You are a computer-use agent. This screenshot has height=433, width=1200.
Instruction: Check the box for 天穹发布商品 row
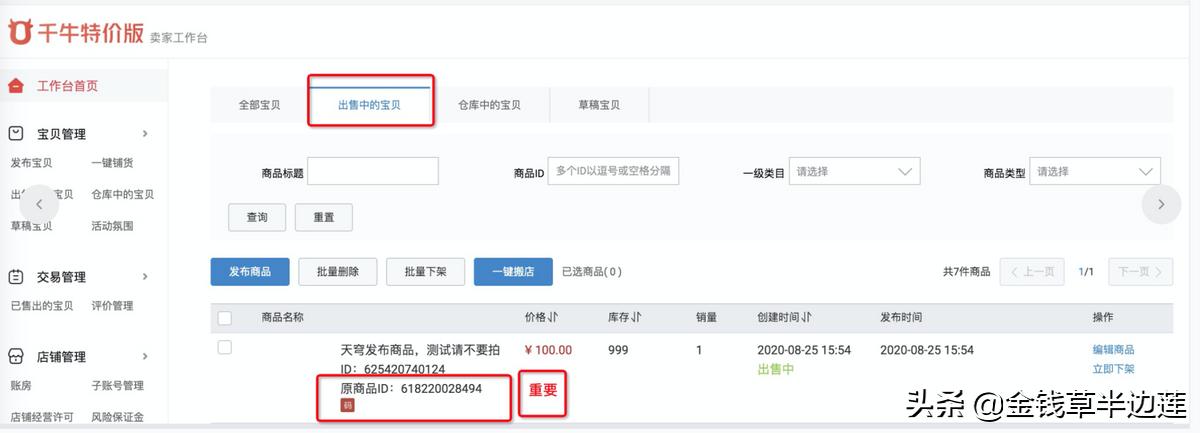225,347
